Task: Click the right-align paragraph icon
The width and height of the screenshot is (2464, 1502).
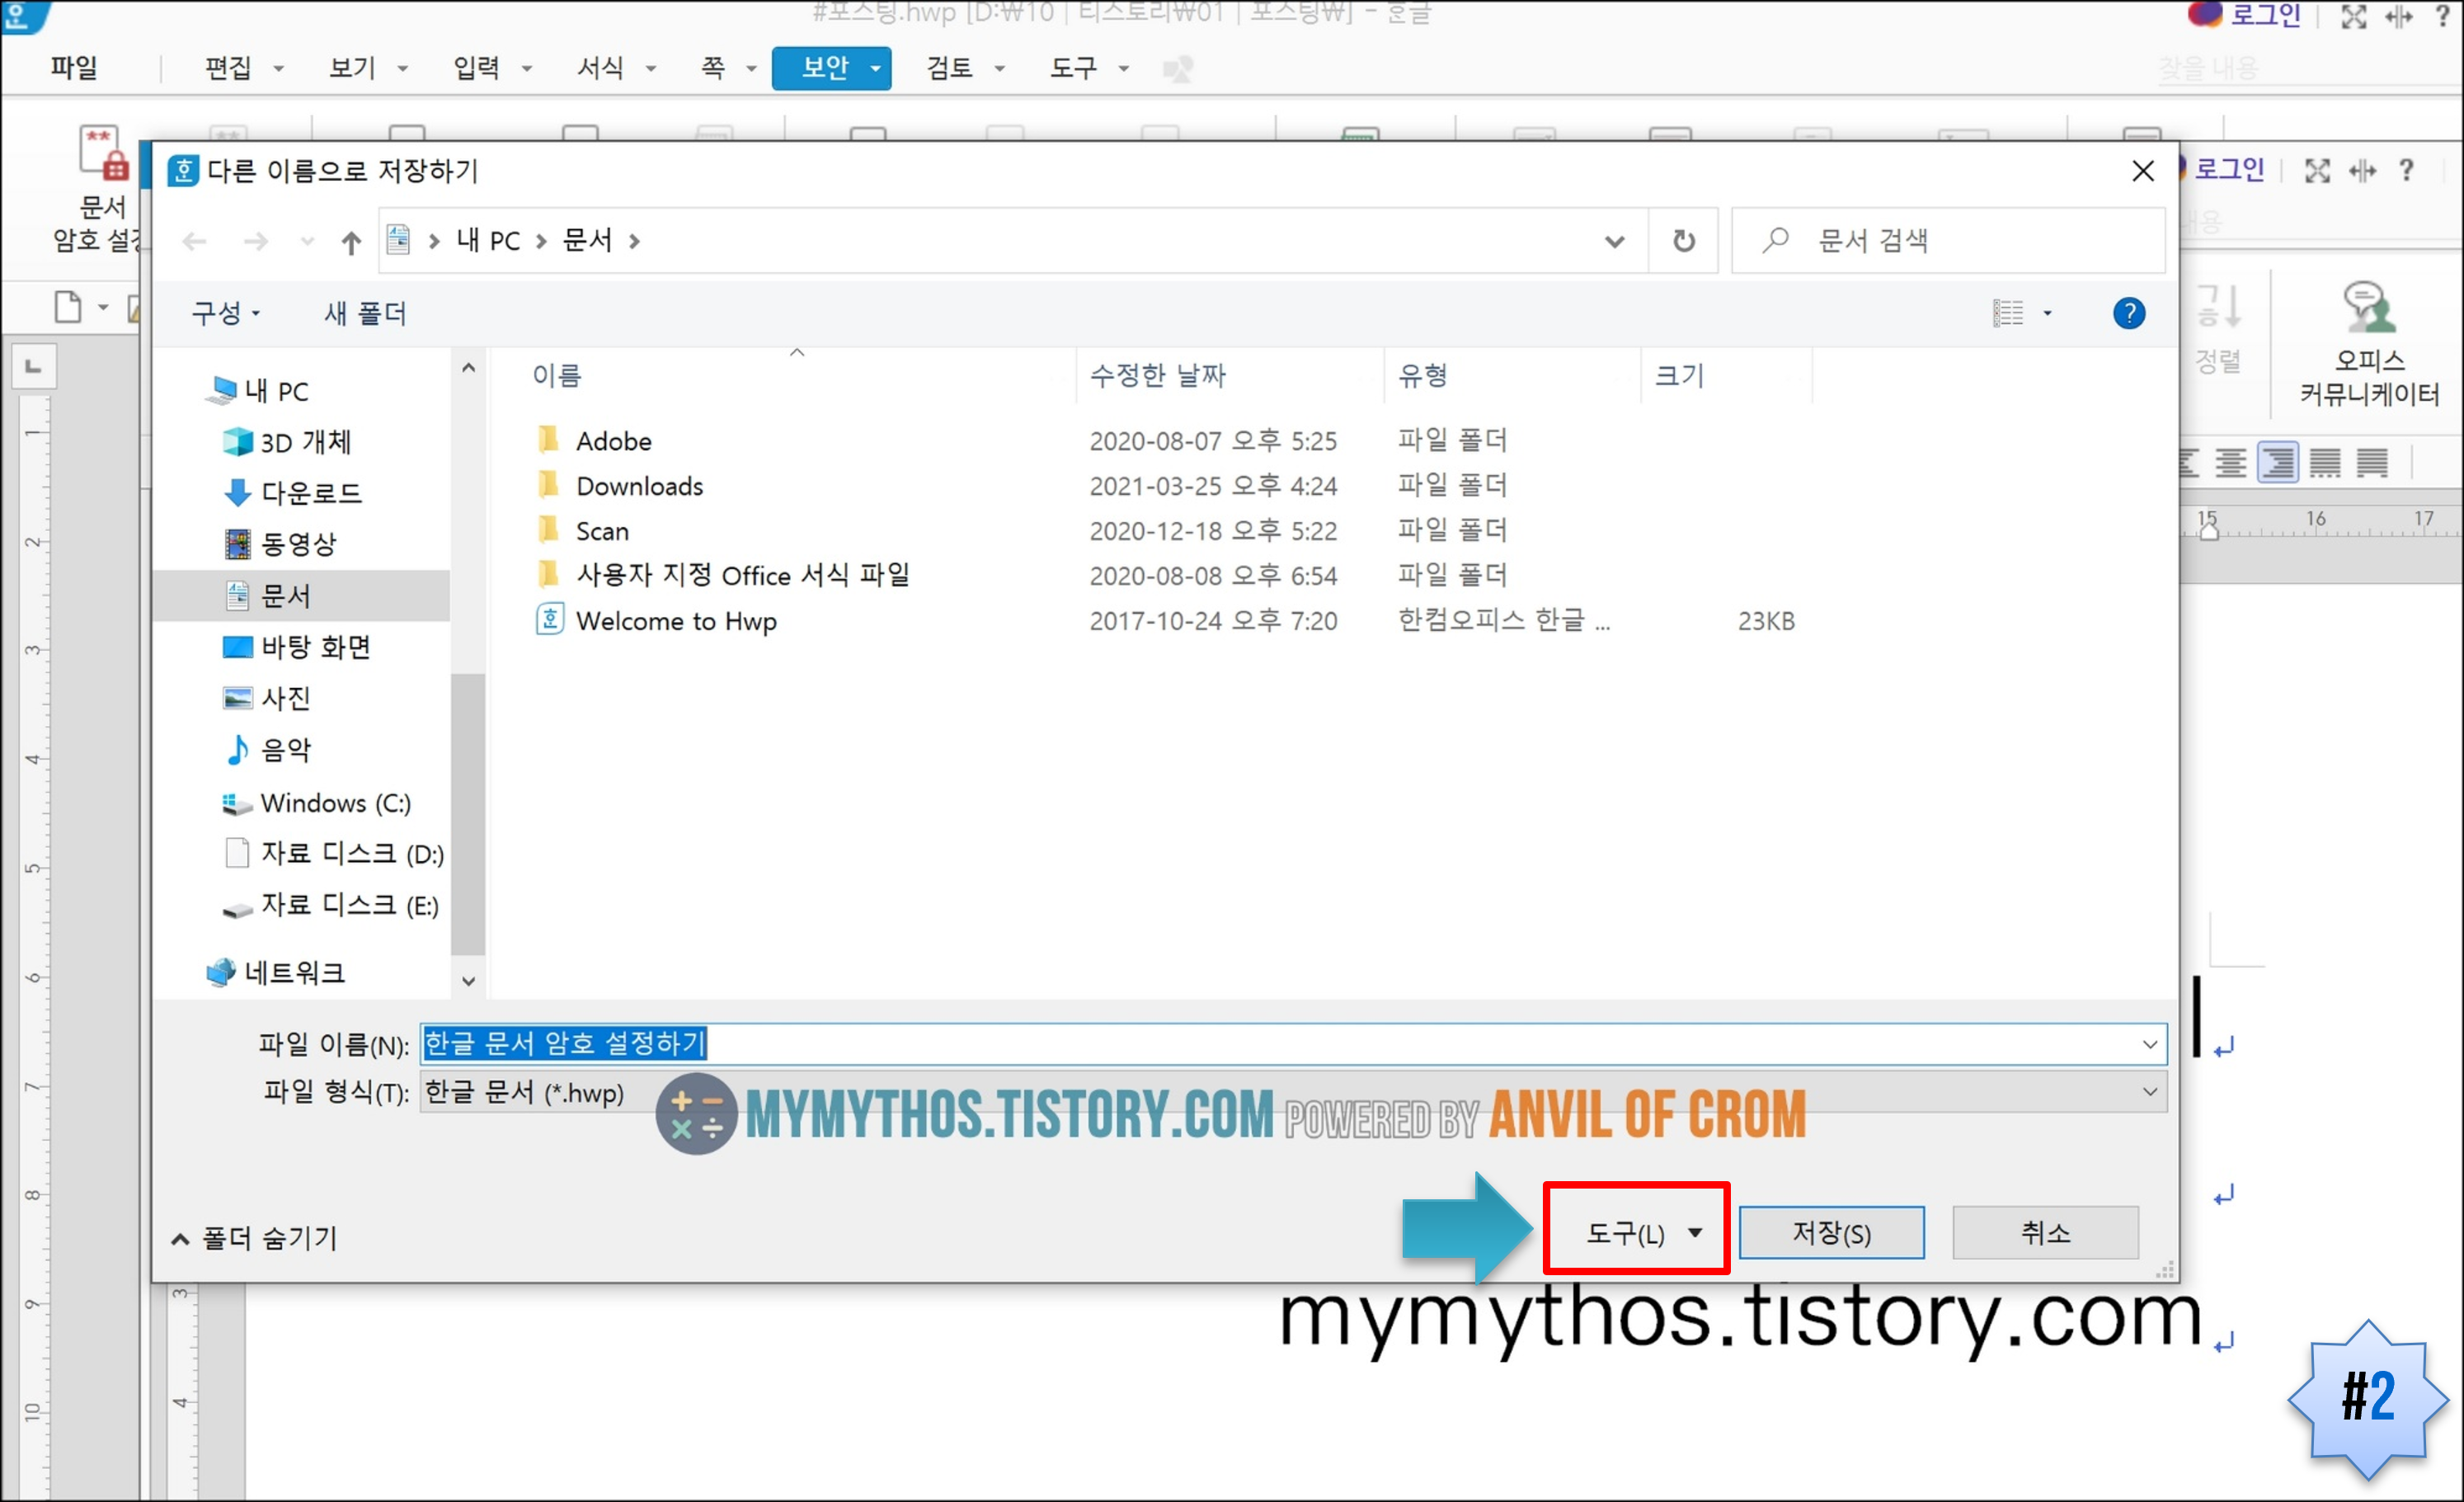Action: tap(2277, 463)
